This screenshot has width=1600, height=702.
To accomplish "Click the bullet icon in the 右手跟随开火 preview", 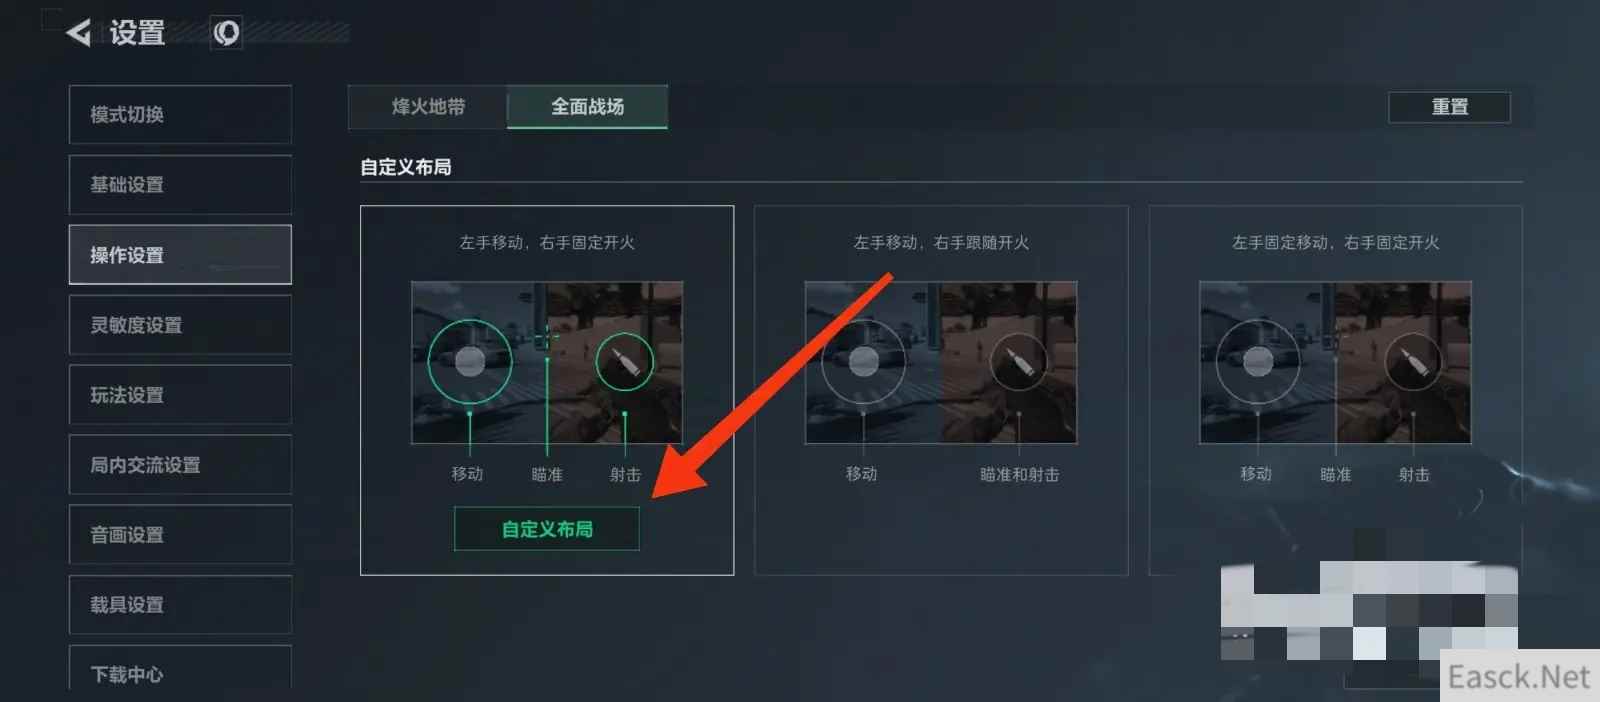I will (x=1018, y=362).
